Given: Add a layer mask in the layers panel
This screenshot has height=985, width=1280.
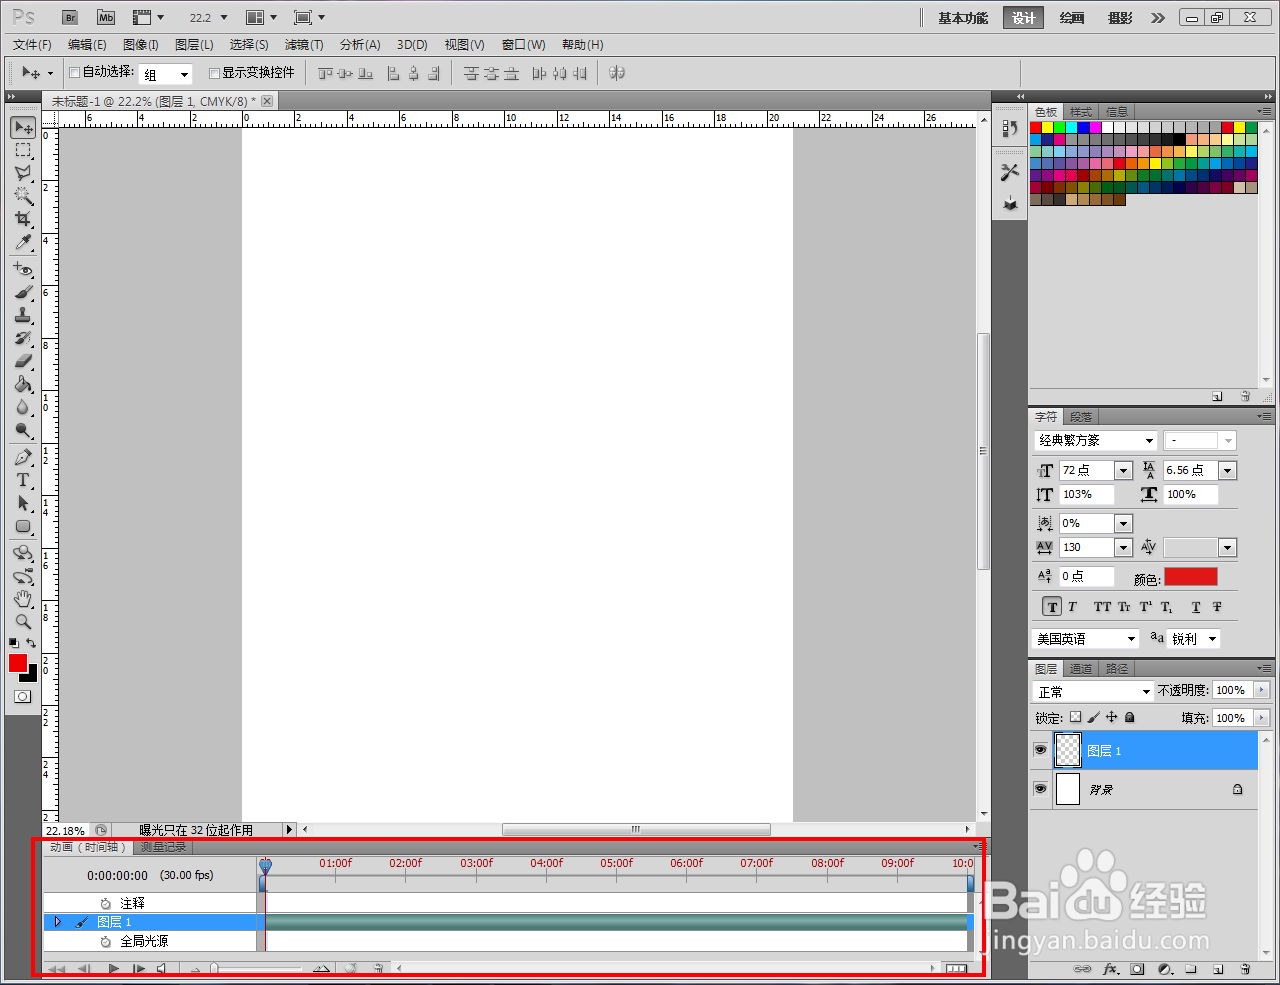Looking at the screenshot, I should (x=1137, y=969).
